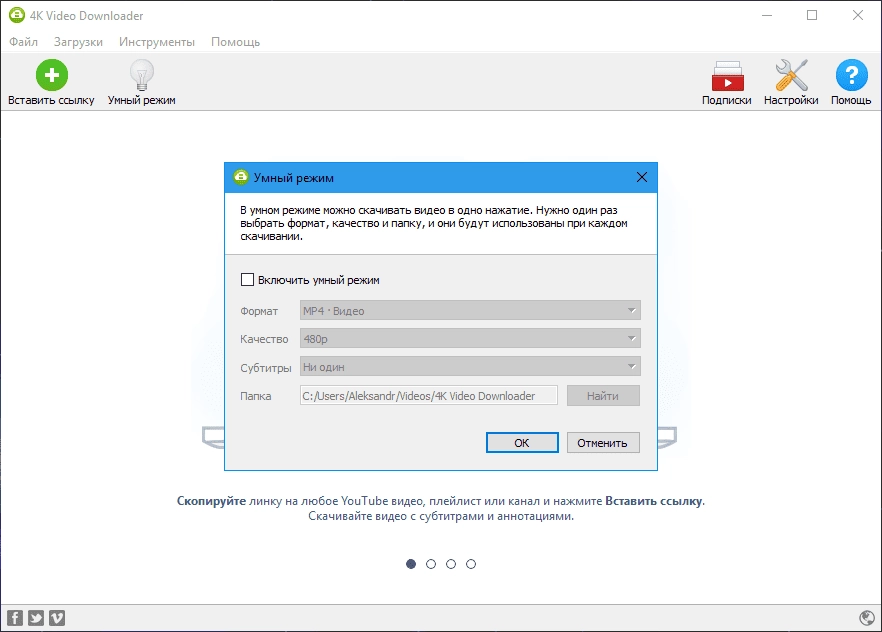882x632 pixels.
Task: Click the 'Папка' label in the dialog
Action: (x=256, y=396)
